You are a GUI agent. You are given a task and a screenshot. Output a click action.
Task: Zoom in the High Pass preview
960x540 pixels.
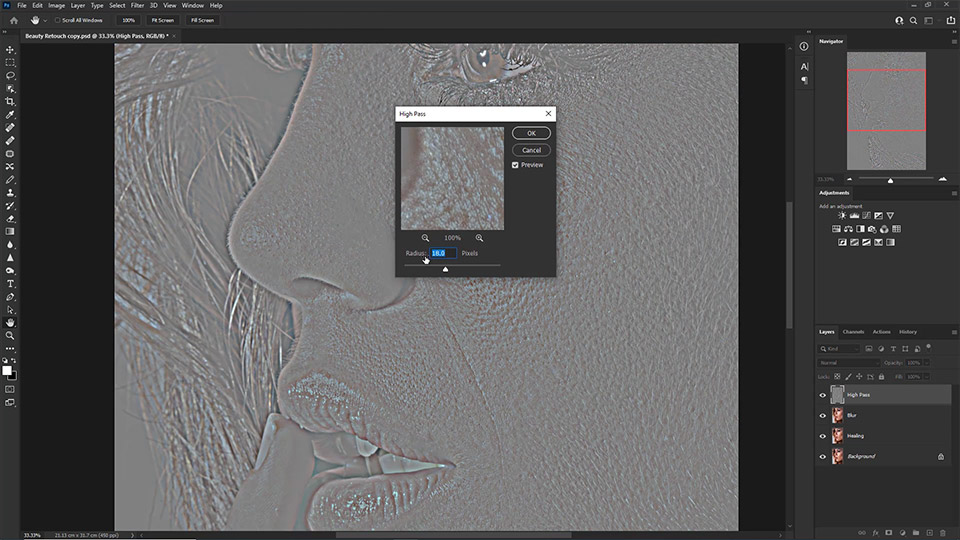479,238
